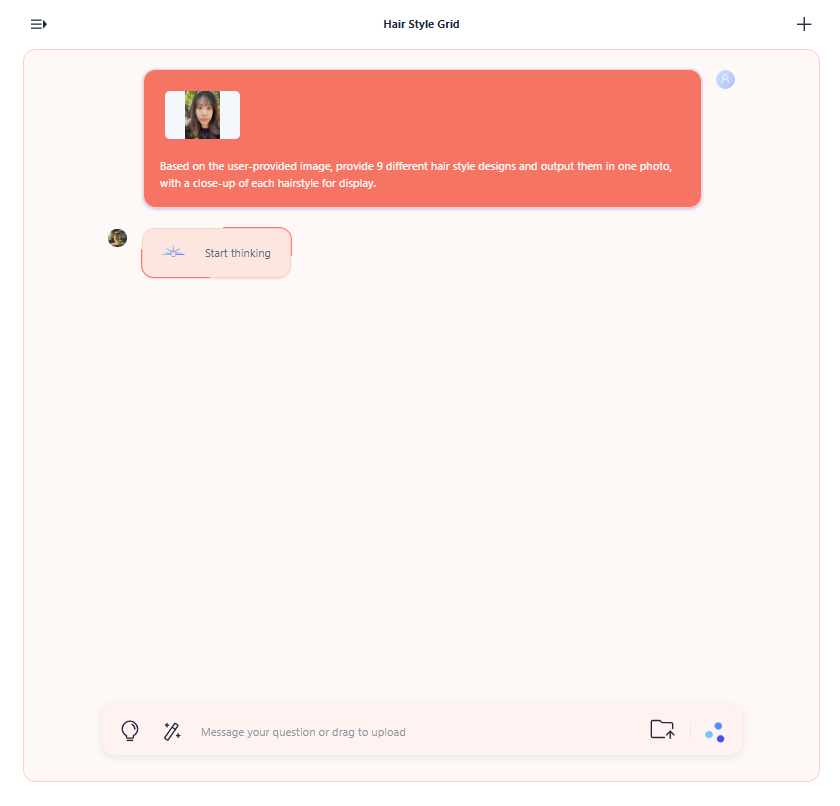Click the lightbulb idea icon
The image size is (840, 806).
point(130,730)
